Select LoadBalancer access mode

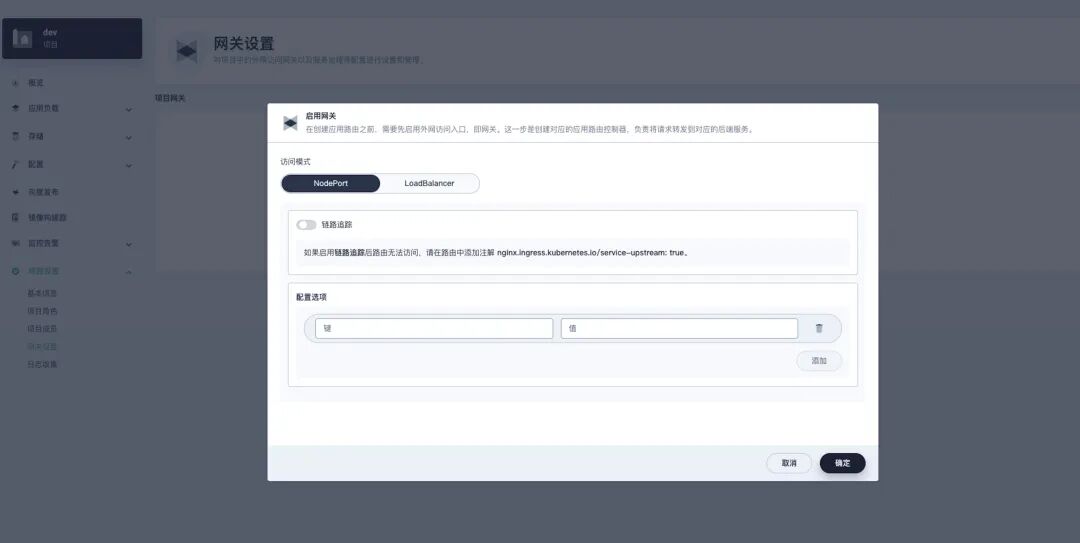429,183
